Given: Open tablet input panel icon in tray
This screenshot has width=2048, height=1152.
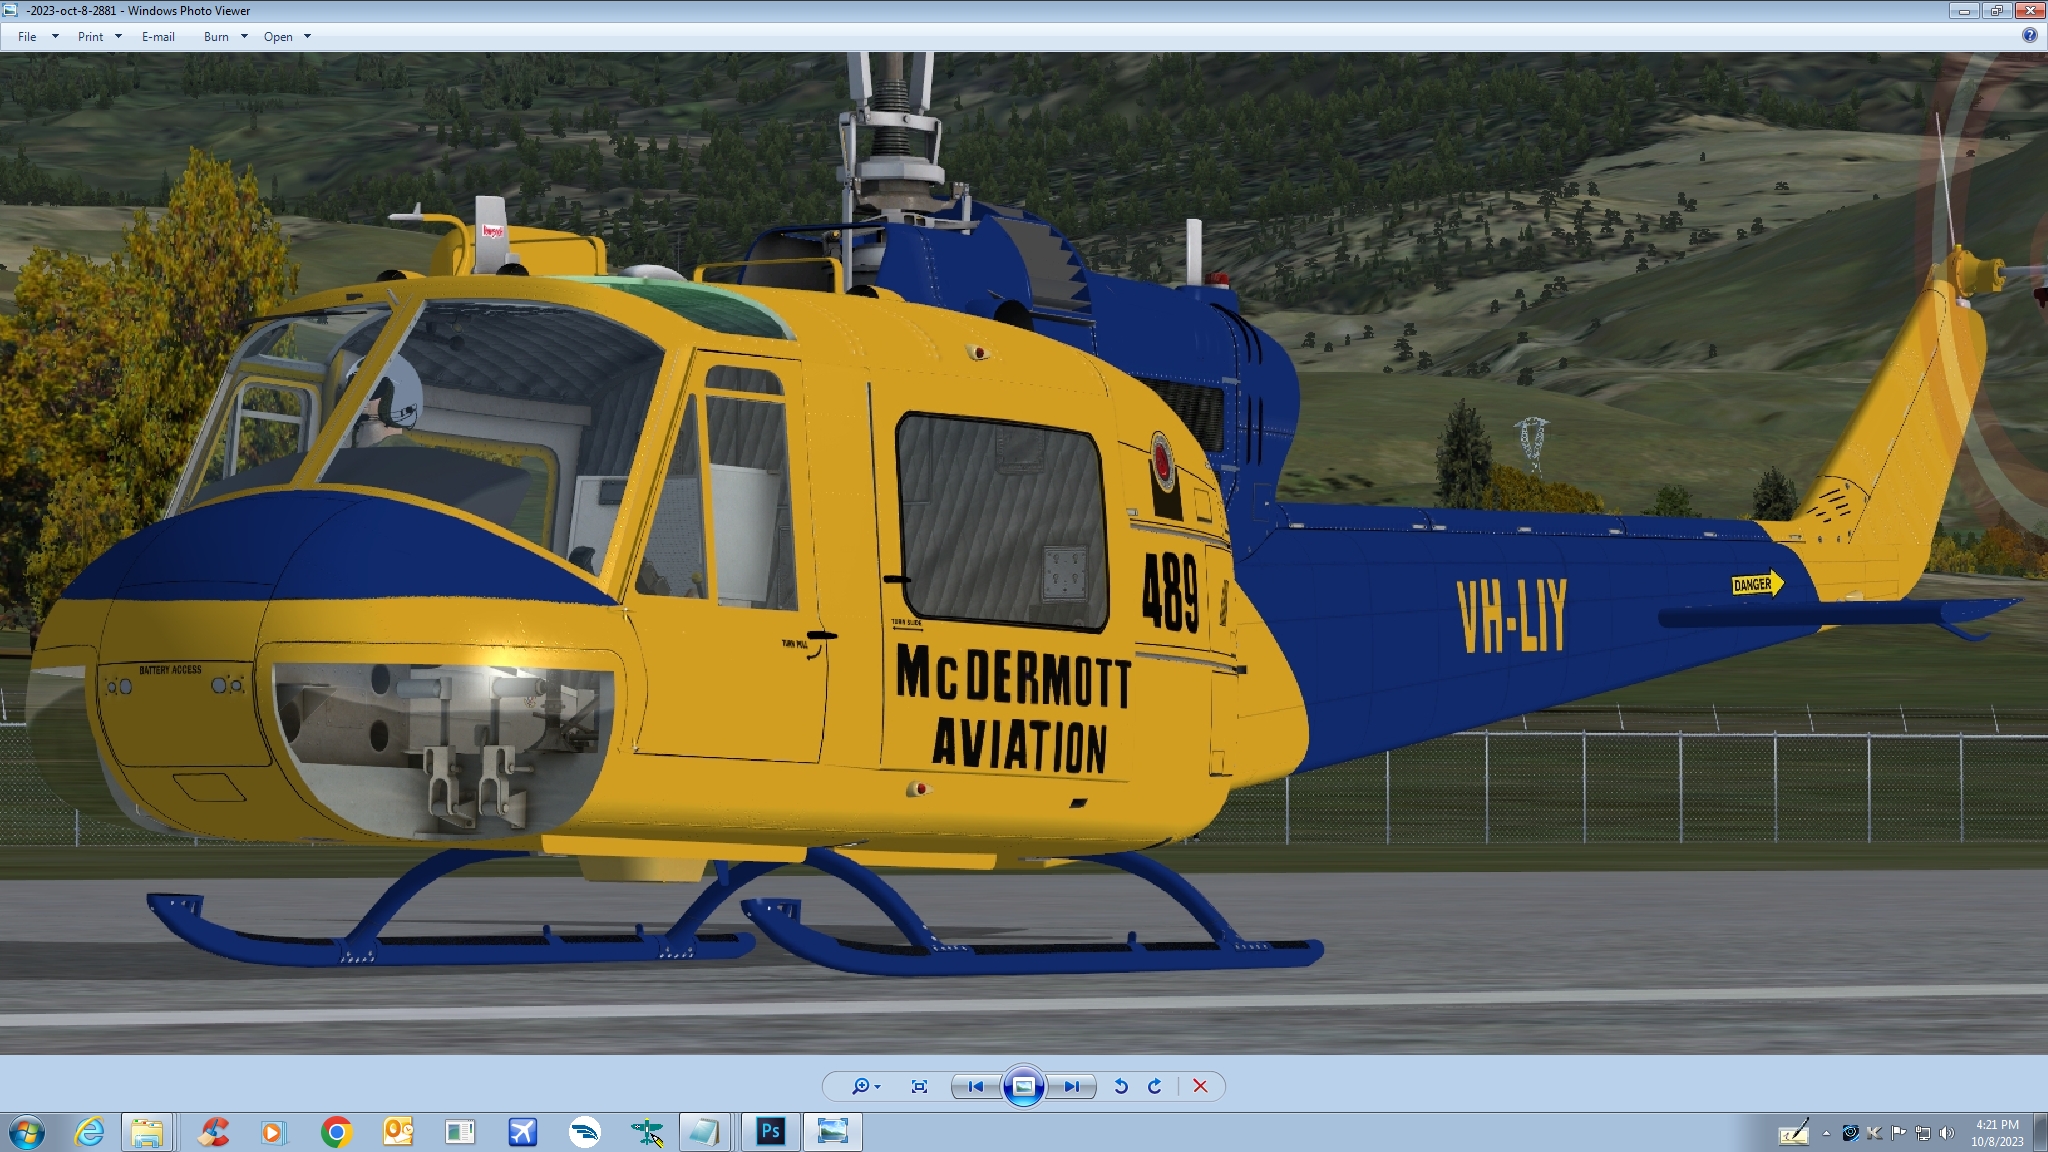Looking at the screenshot, I should pyautogui.click(x=1794, y=1133).
